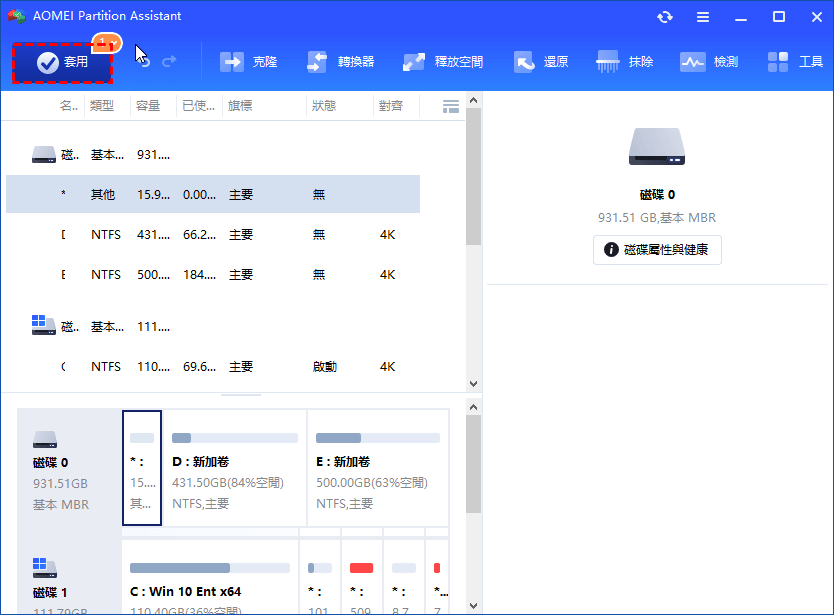Open the 工具 (Tools) menu

[796, 62]
